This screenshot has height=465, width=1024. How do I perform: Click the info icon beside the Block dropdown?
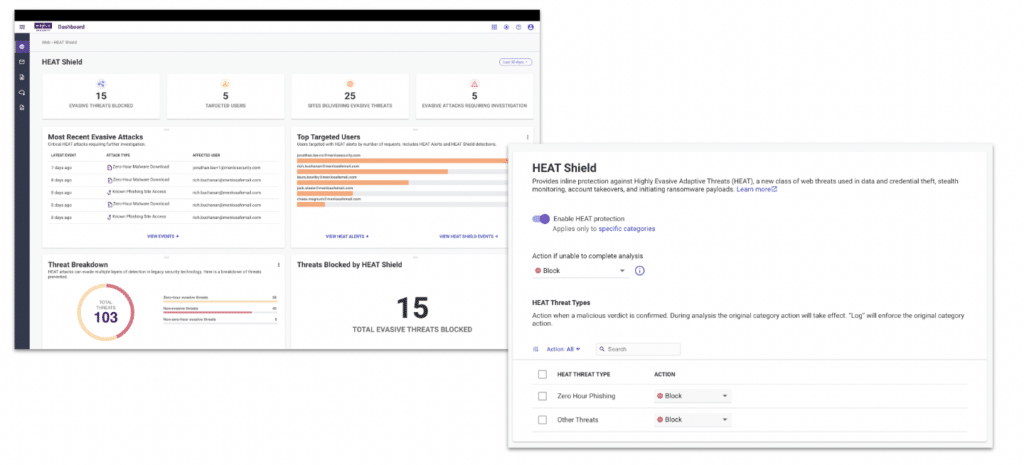[x=640, y=270]
